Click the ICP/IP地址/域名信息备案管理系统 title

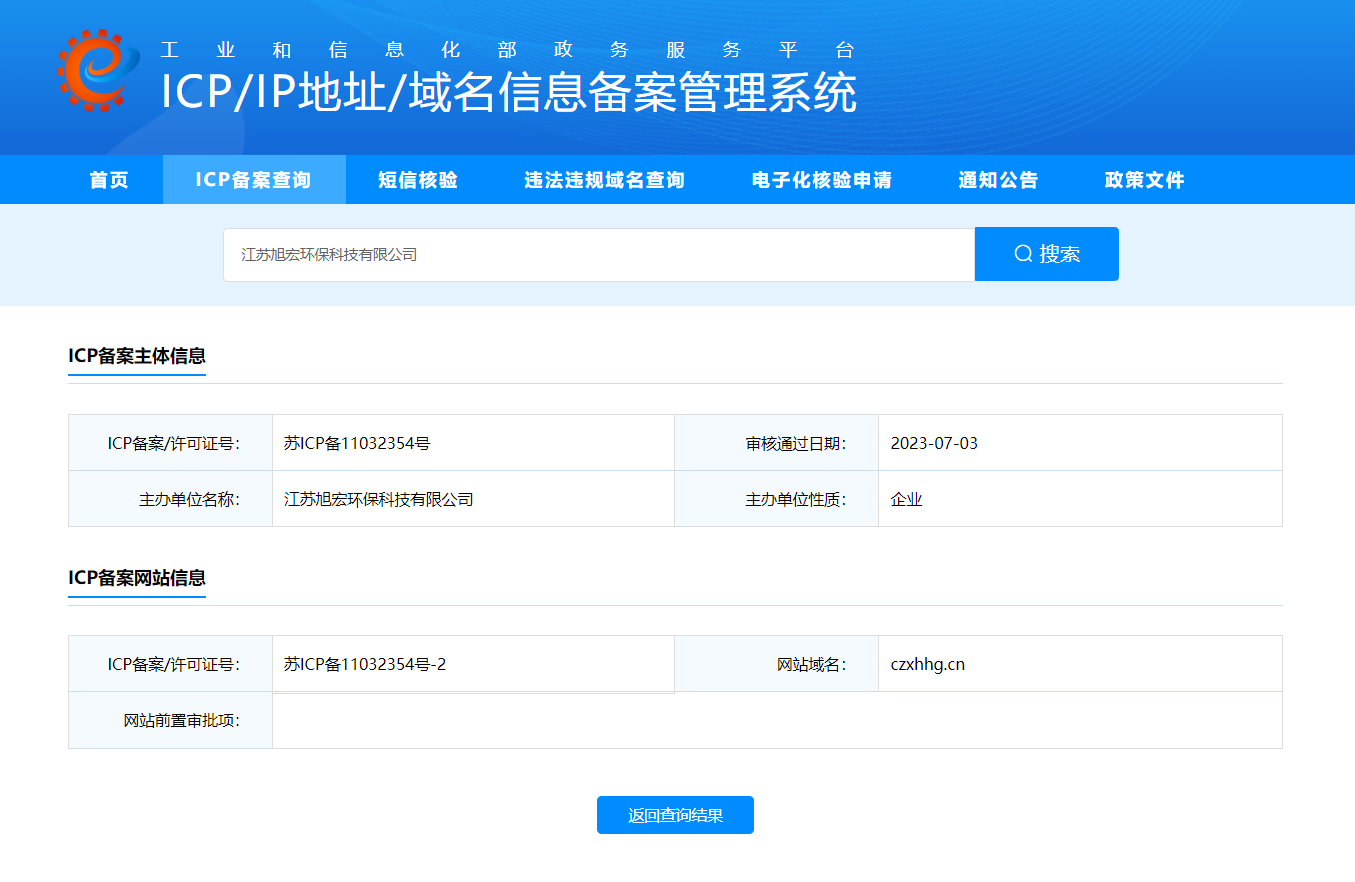[x=508, y=94]
